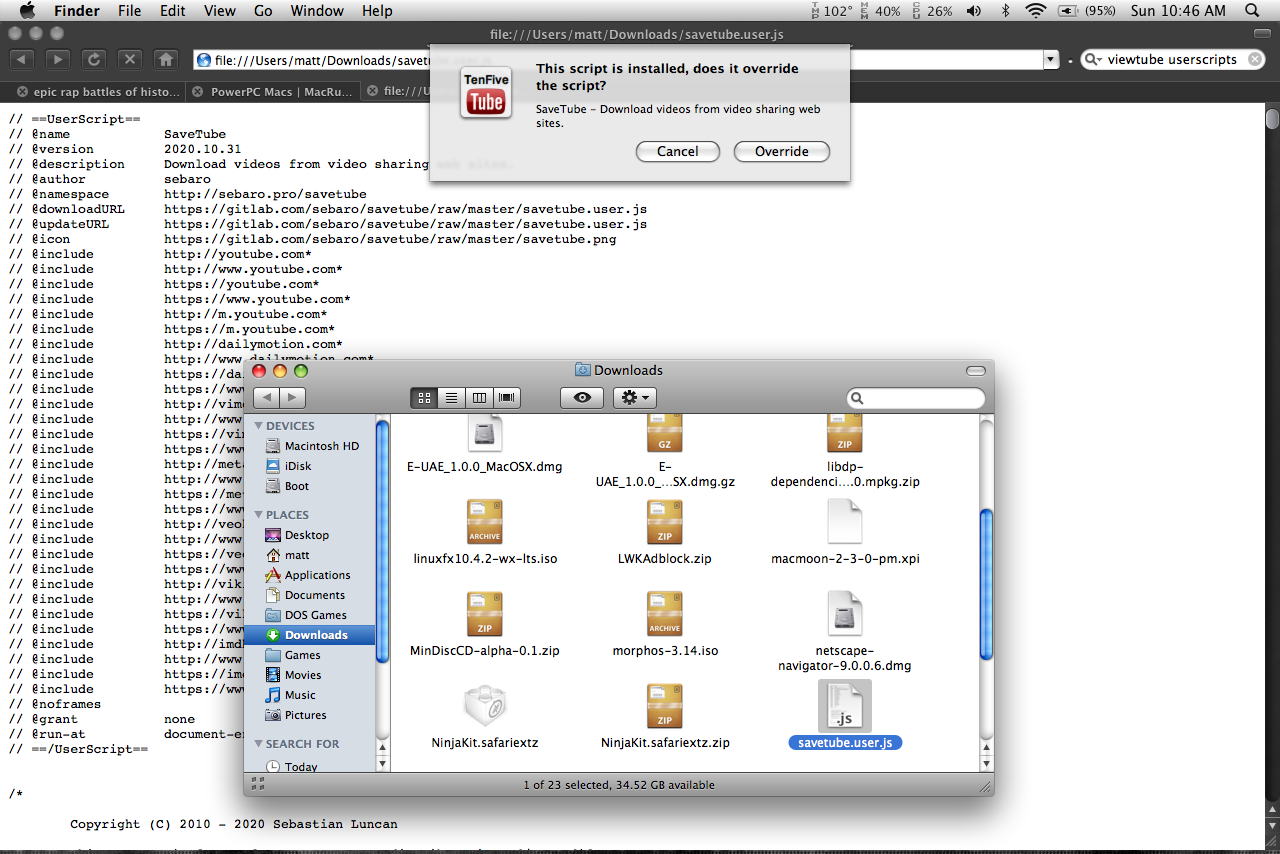Screen dimensions: 1280x854
Task: Click Cancel in script dialog
Action: point(677,152)
